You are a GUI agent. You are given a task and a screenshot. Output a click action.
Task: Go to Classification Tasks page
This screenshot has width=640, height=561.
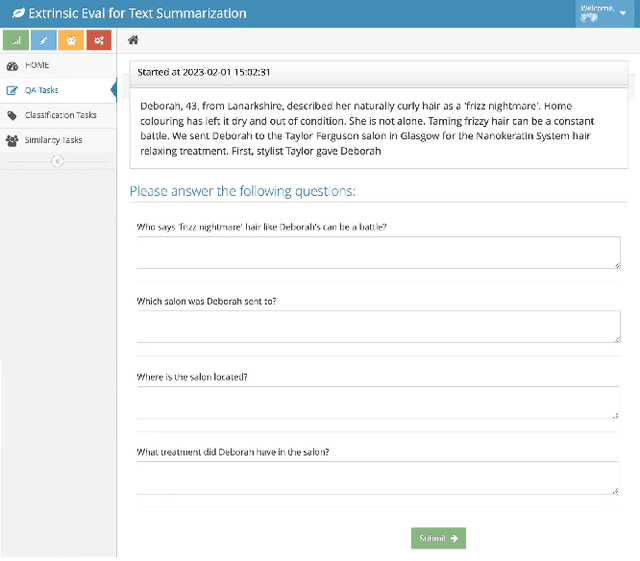click(60, 115)
